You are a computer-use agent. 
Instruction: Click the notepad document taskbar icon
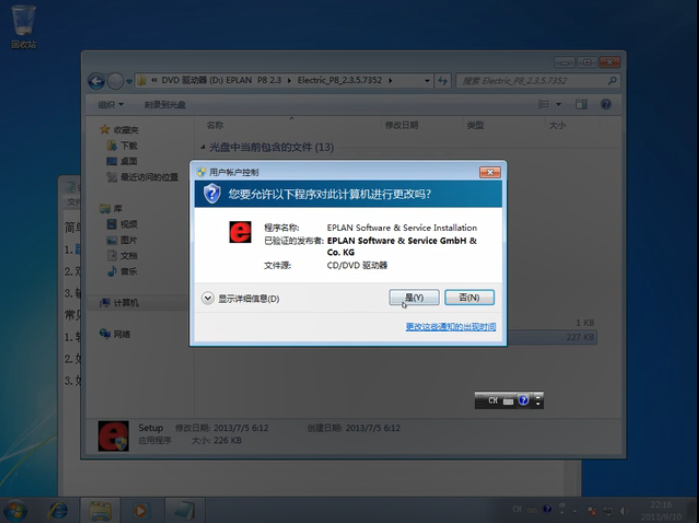click(183, 511)
